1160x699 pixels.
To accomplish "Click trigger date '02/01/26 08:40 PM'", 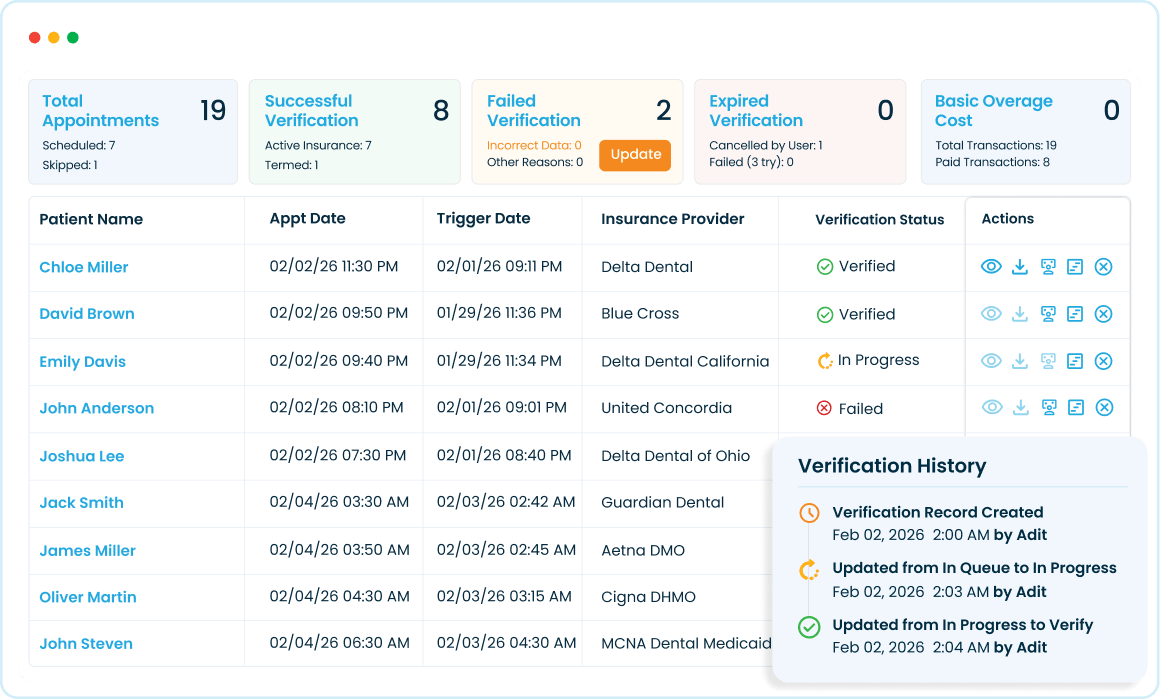I will (504, 456).
